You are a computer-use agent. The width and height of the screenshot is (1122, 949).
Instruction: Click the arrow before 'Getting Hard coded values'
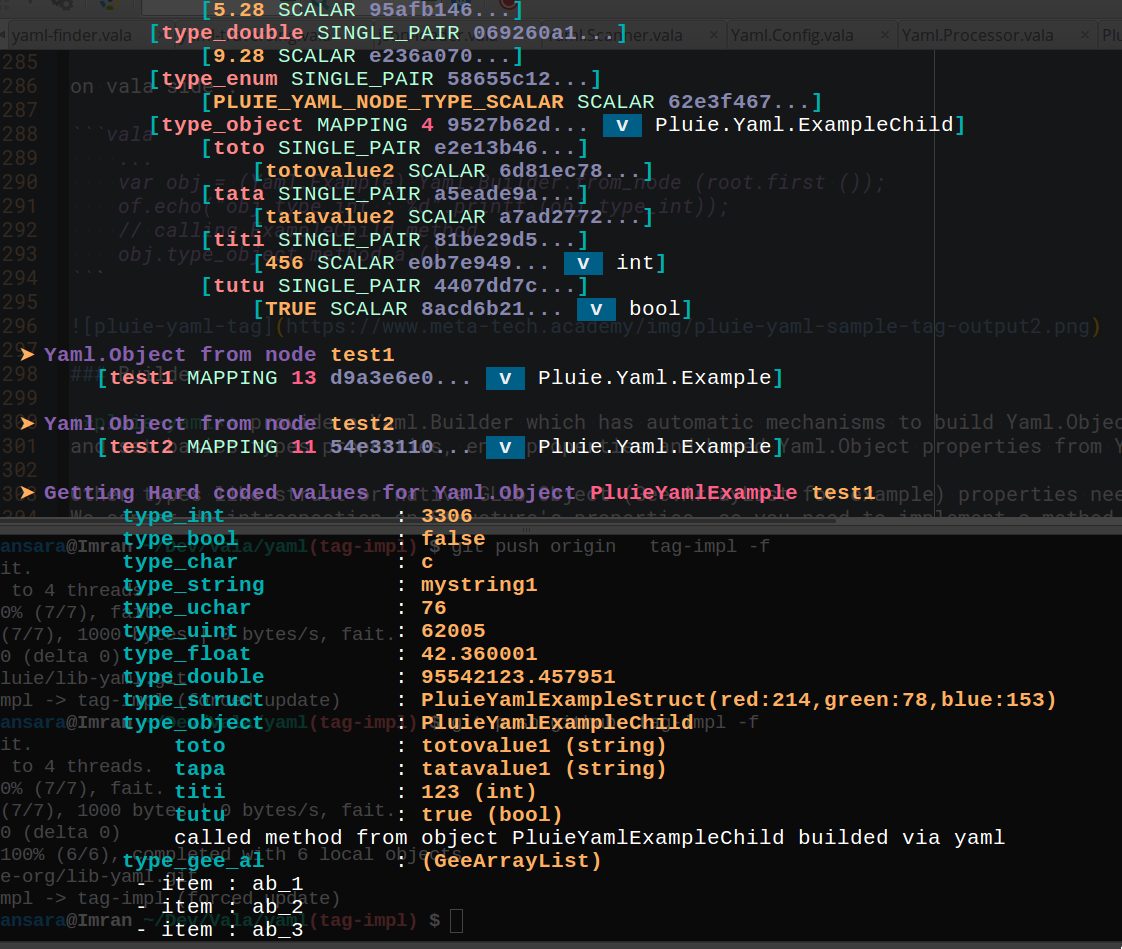coord(27,492)
